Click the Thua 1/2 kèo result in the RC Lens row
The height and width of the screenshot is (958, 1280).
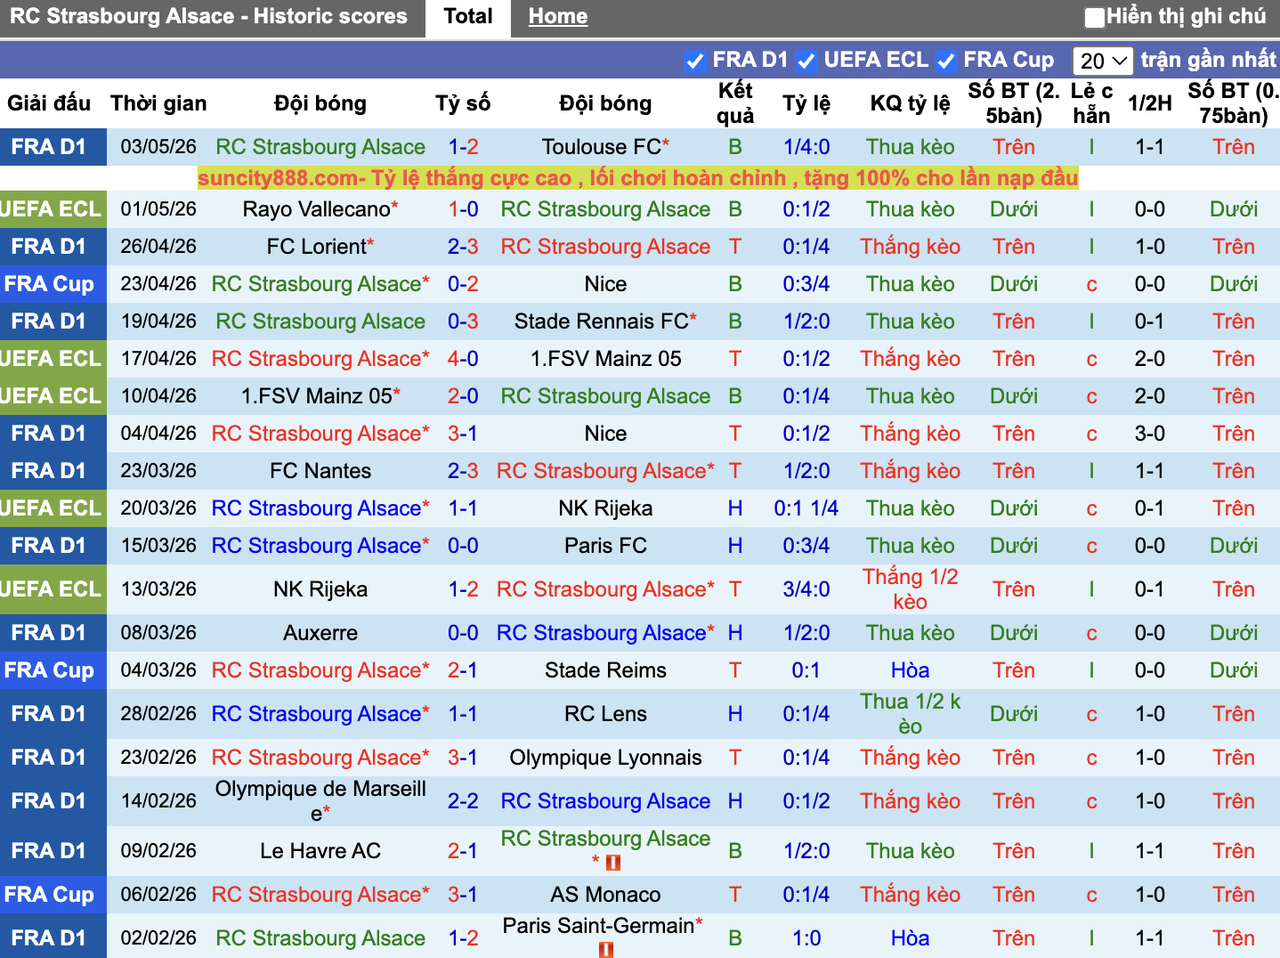910,713
